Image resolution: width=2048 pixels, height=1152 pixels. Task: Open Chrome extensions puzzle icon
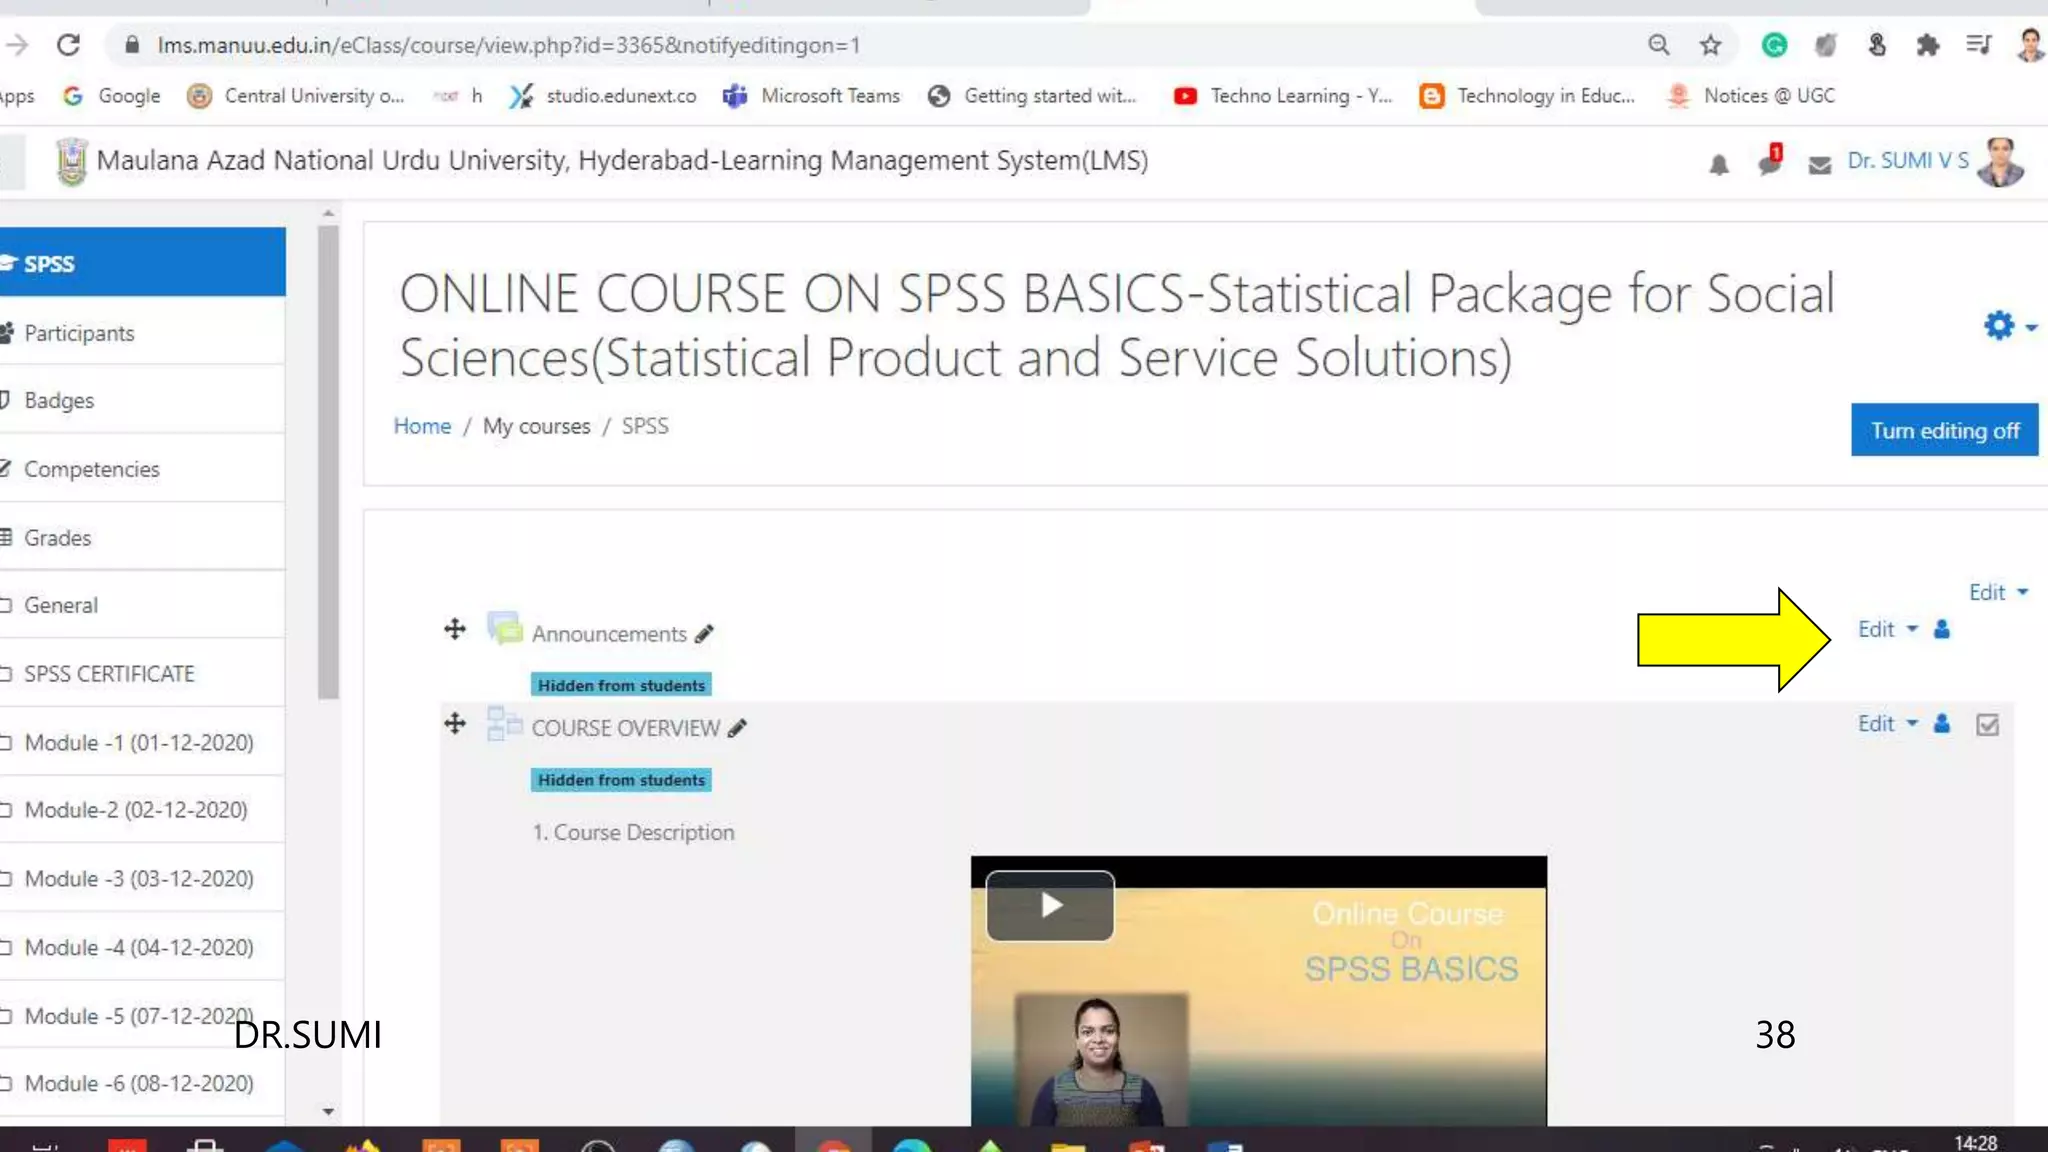pyautogui.click(x=1927, y=45)
